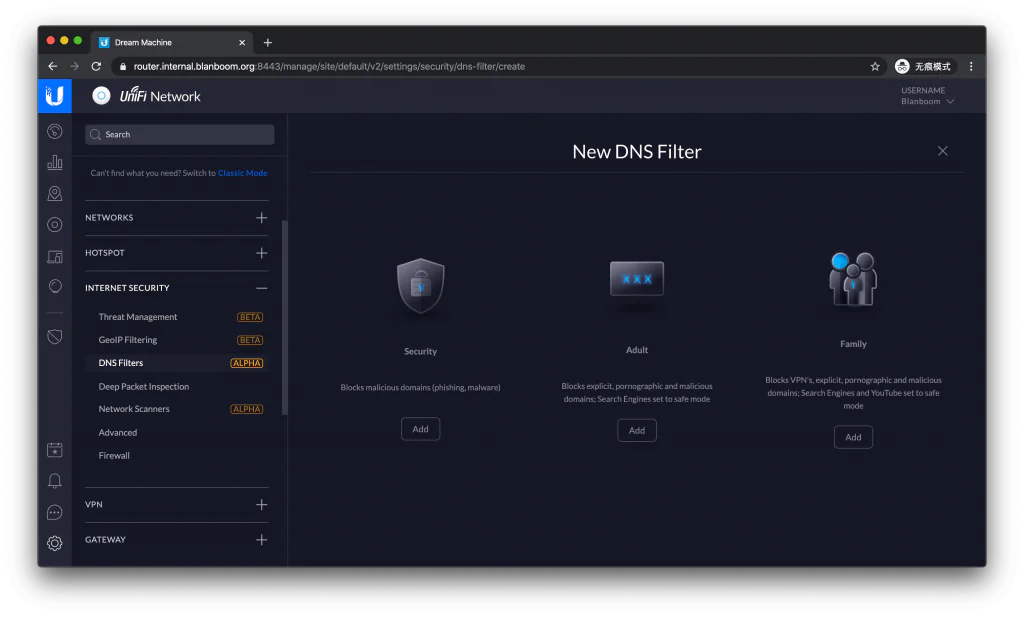Open the UniFi Devices circle icon
The image size is (1024, 617).
(55, 225)
